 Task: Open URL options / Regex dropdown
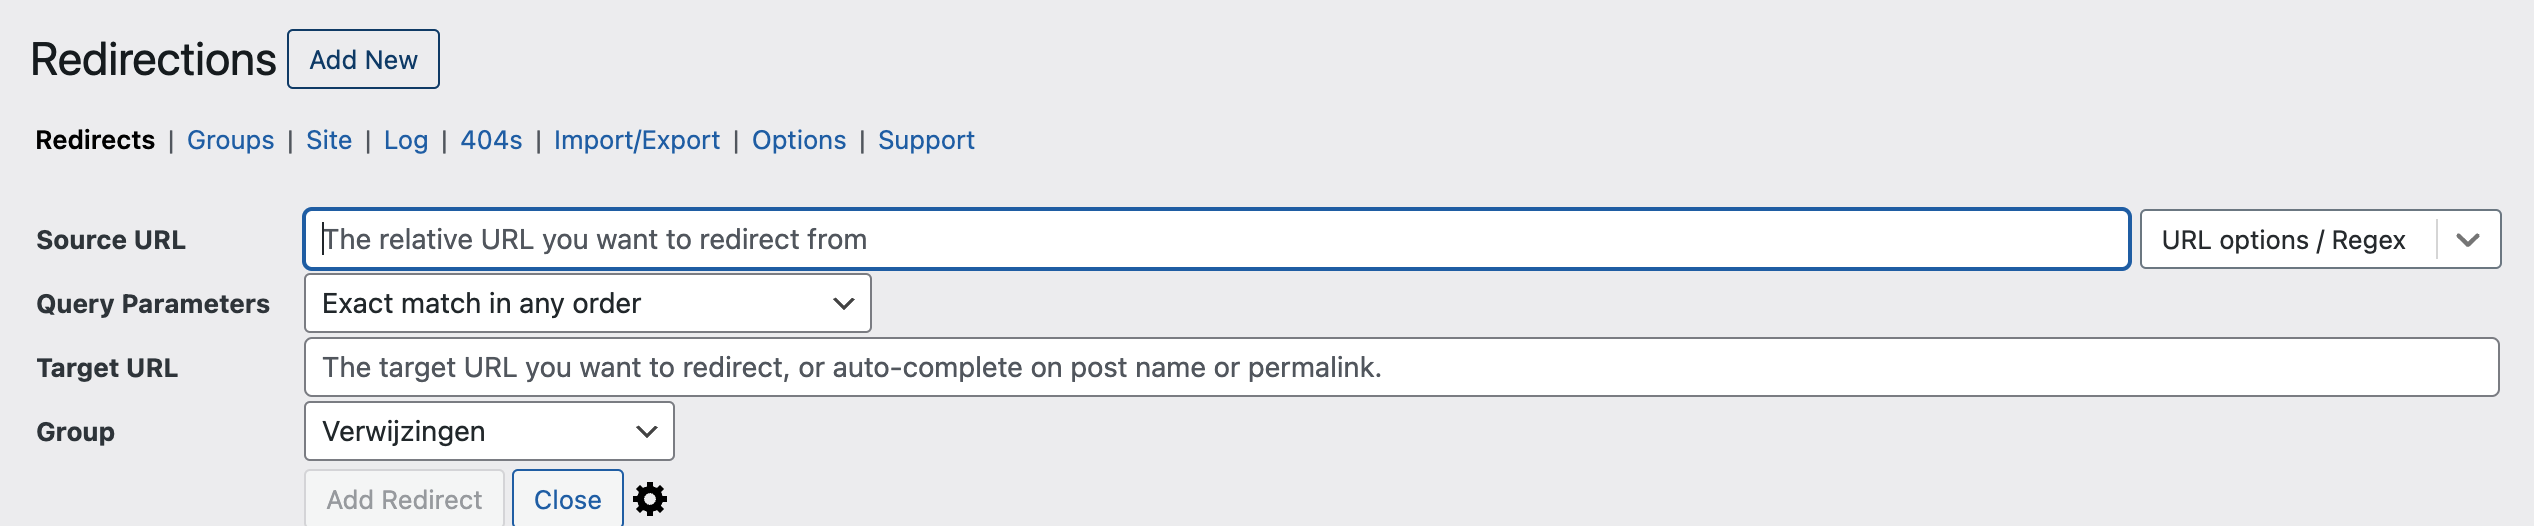point(2320,239)
